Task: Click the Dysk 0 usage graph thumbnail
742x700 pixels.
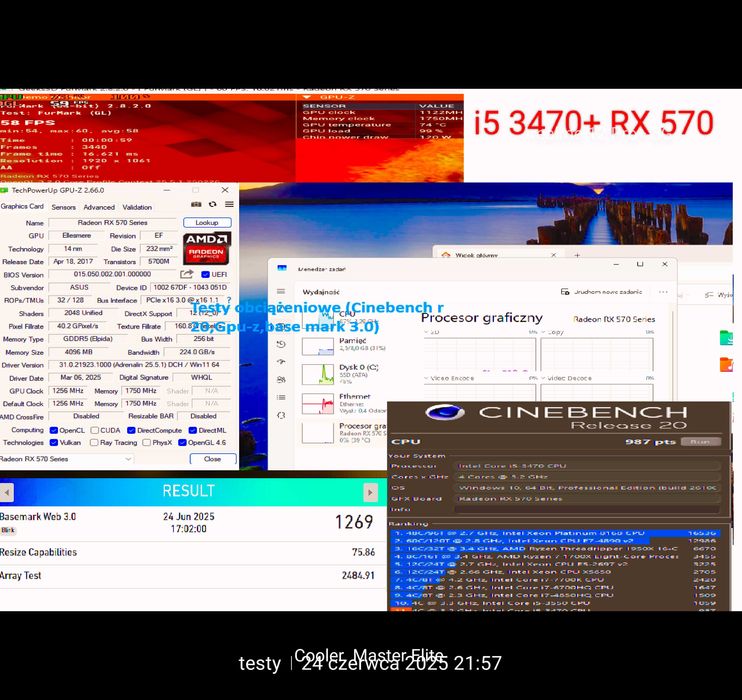Action: coord(318,374)
